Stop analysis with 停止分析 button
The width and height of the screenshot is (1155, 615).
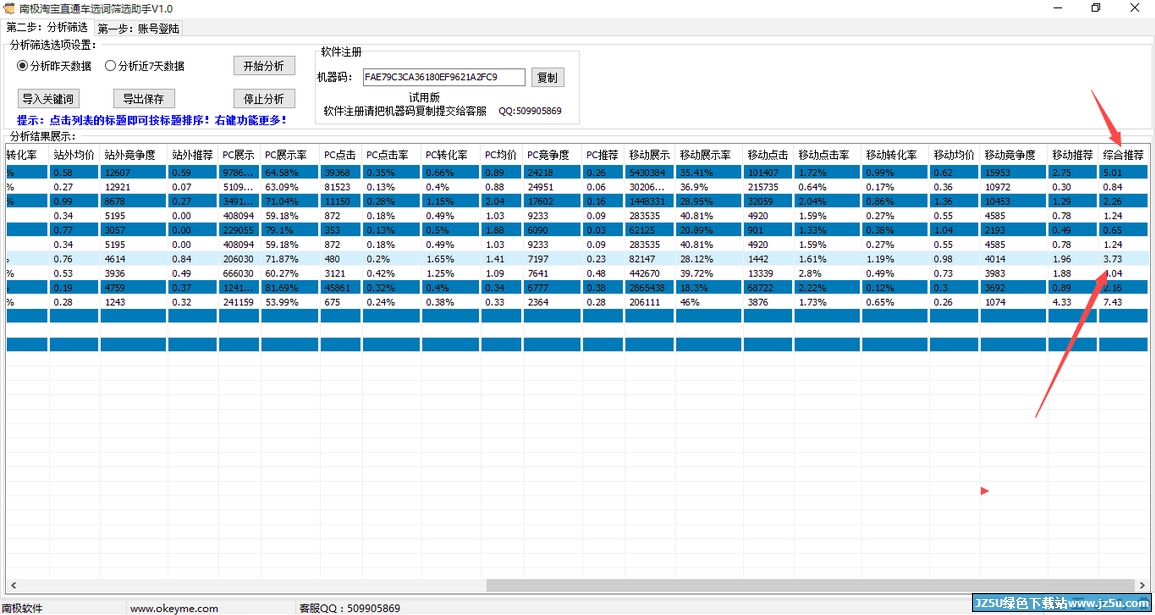point(264,99)
